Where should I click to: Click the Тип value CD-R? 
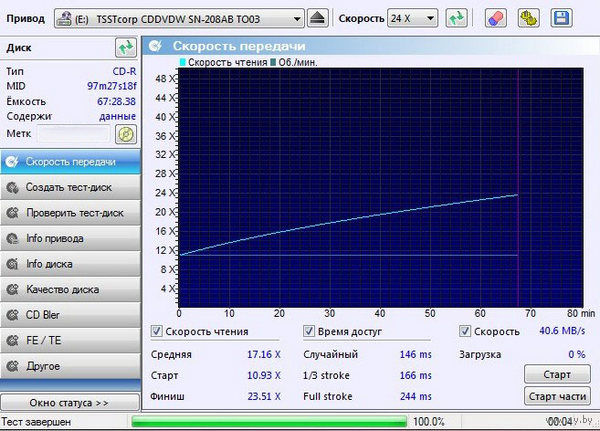click(124, 71)
